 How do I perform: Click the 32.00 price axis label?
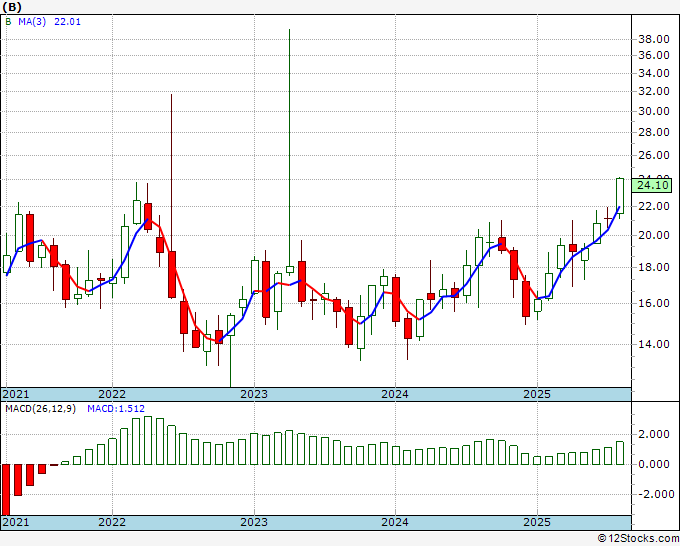[x=654, y=92]
